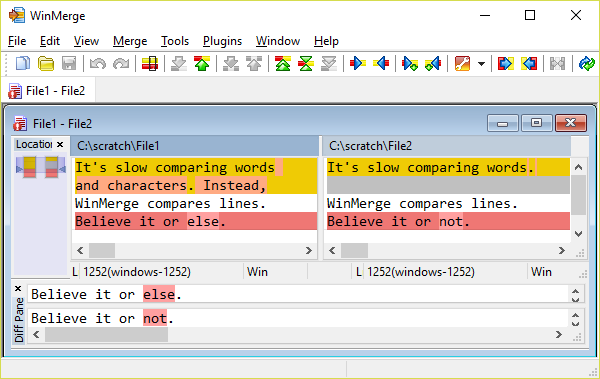Screen dimensions: 600x379
Task: Click the grayed auto merge icon
Action: coord(557,63)
